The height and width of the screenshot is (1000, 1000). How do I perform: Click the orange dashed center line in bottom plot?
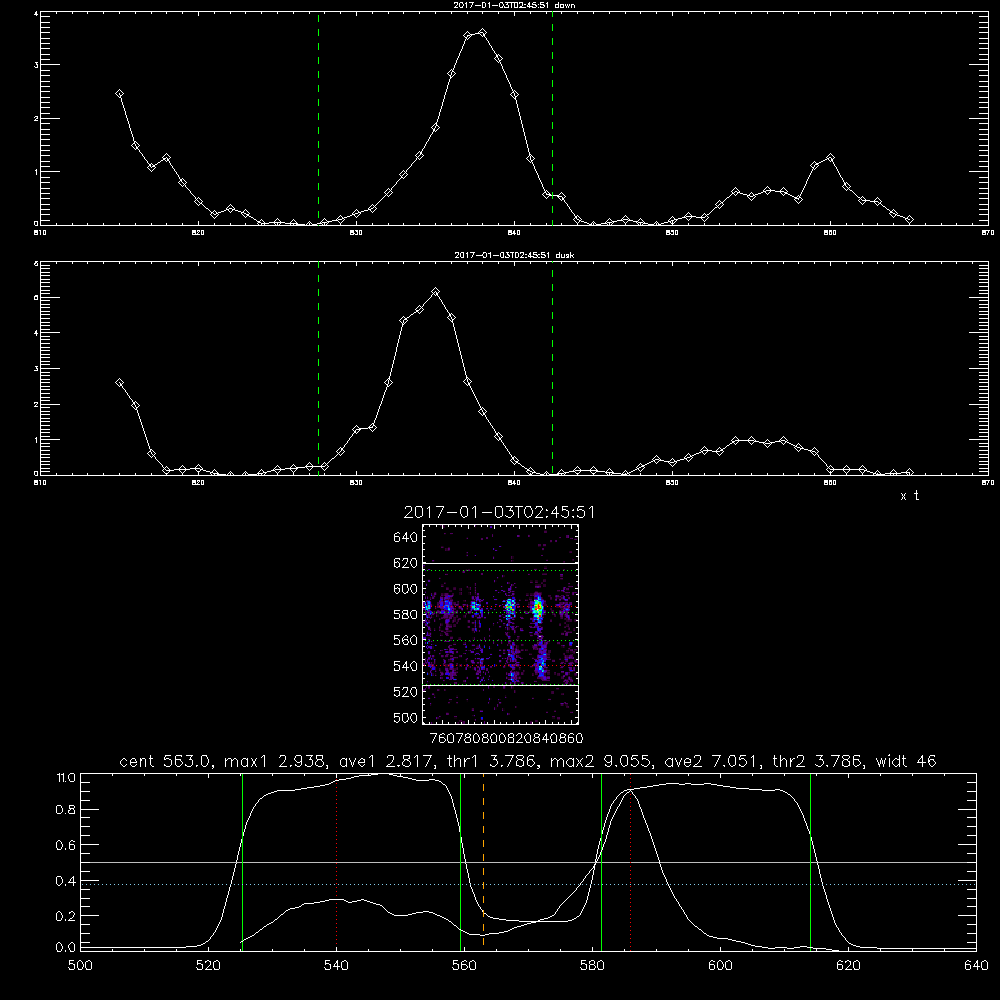483,861
